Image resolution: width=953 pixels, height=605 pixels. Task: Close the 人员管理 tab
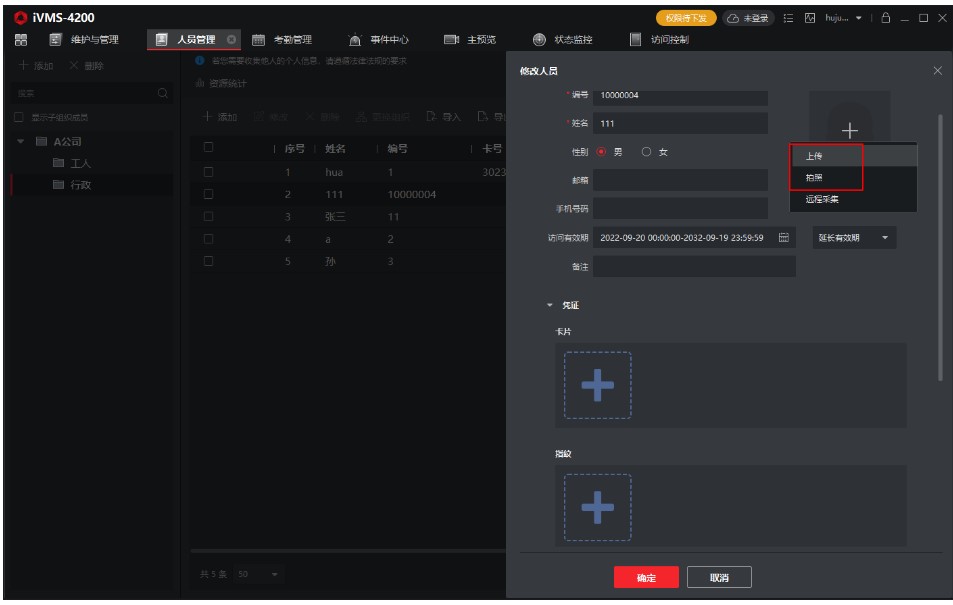pos(232,40)
